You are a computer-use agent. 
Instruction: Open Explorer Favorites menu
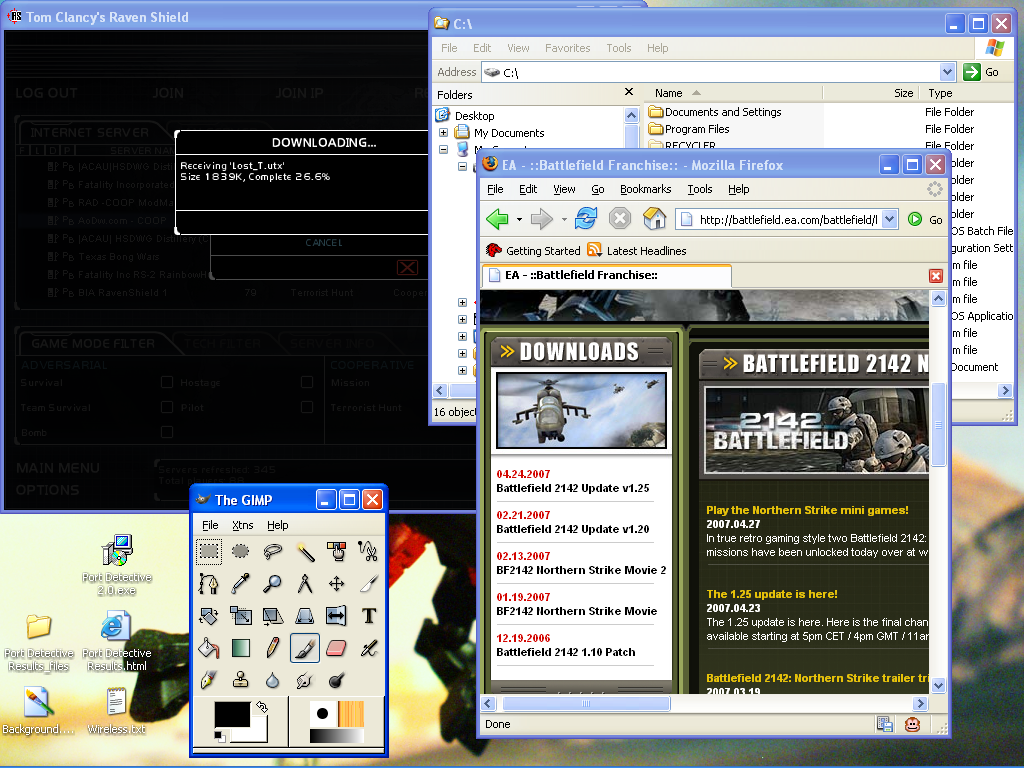point(568,48)
